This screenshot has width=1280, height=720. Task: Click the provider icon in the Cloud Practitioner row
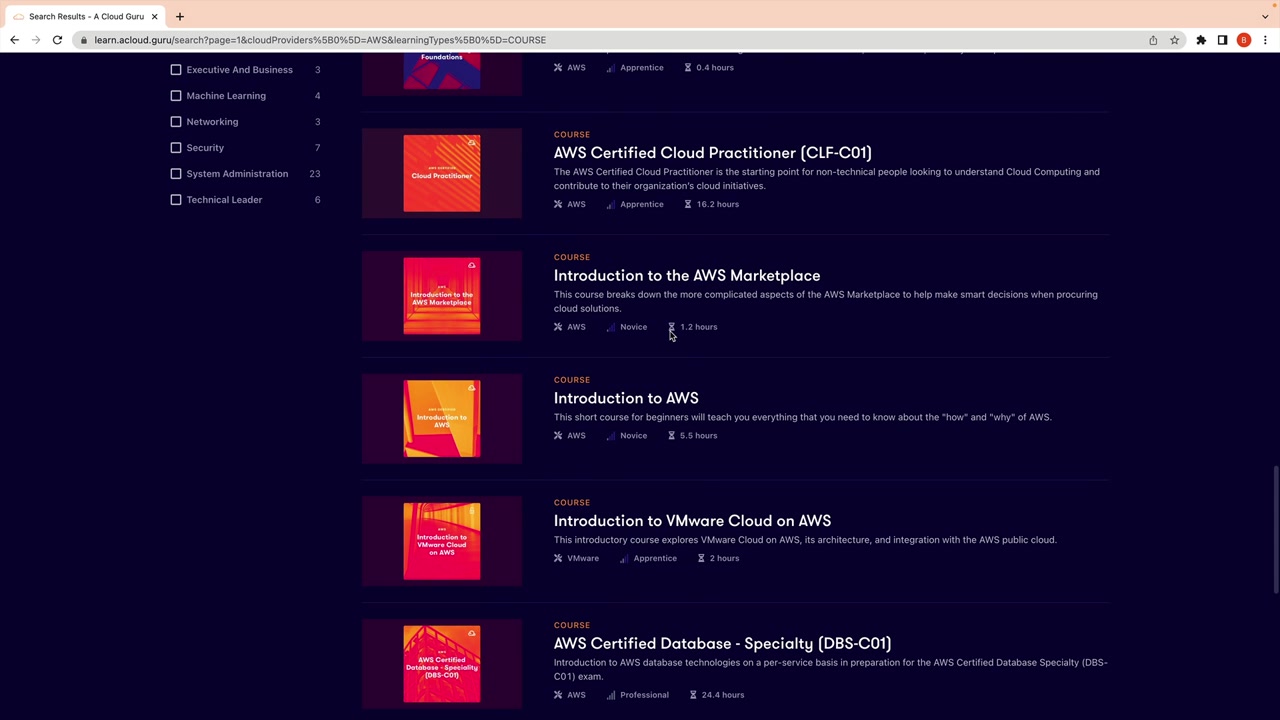(558, 204)
